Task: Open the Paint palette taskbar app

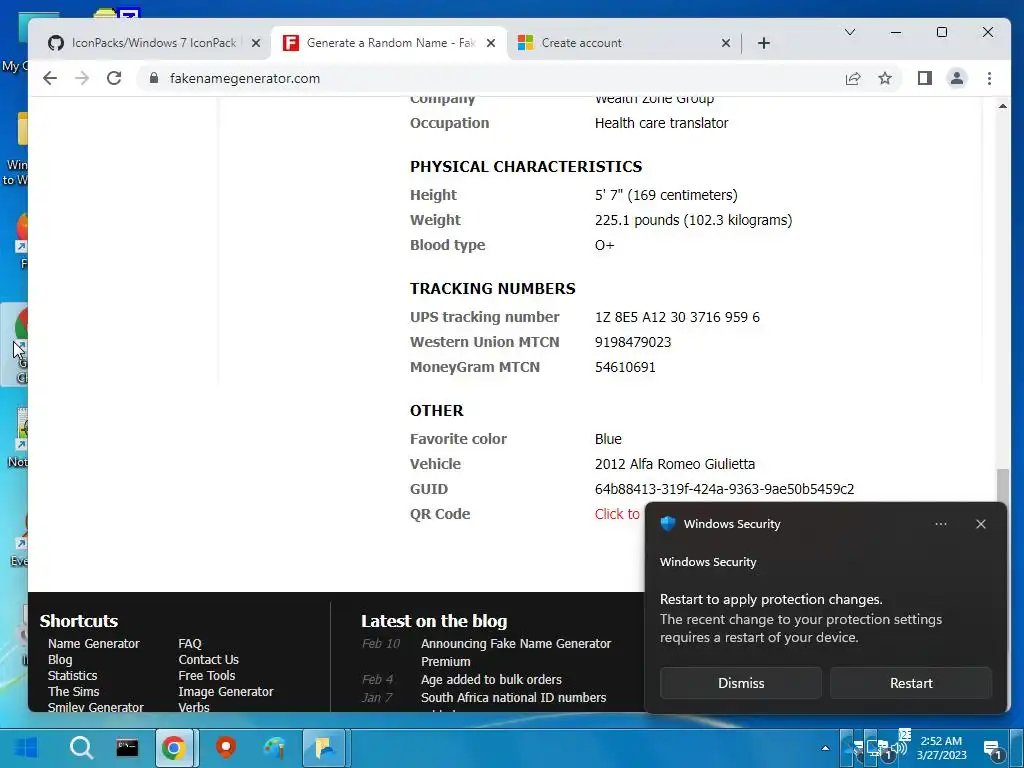Action: coord(275,747)
